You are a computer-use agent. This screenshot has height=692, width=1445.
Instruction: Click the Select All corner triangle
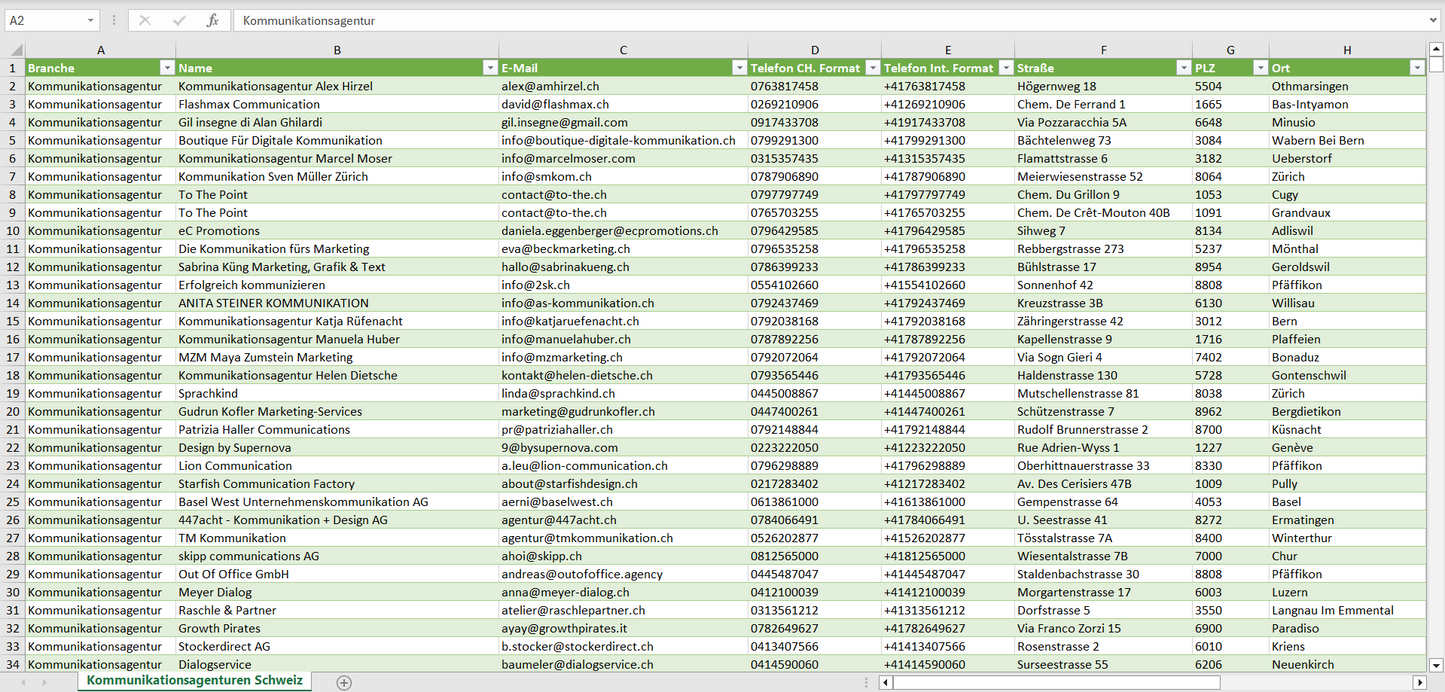click(14, 50)
